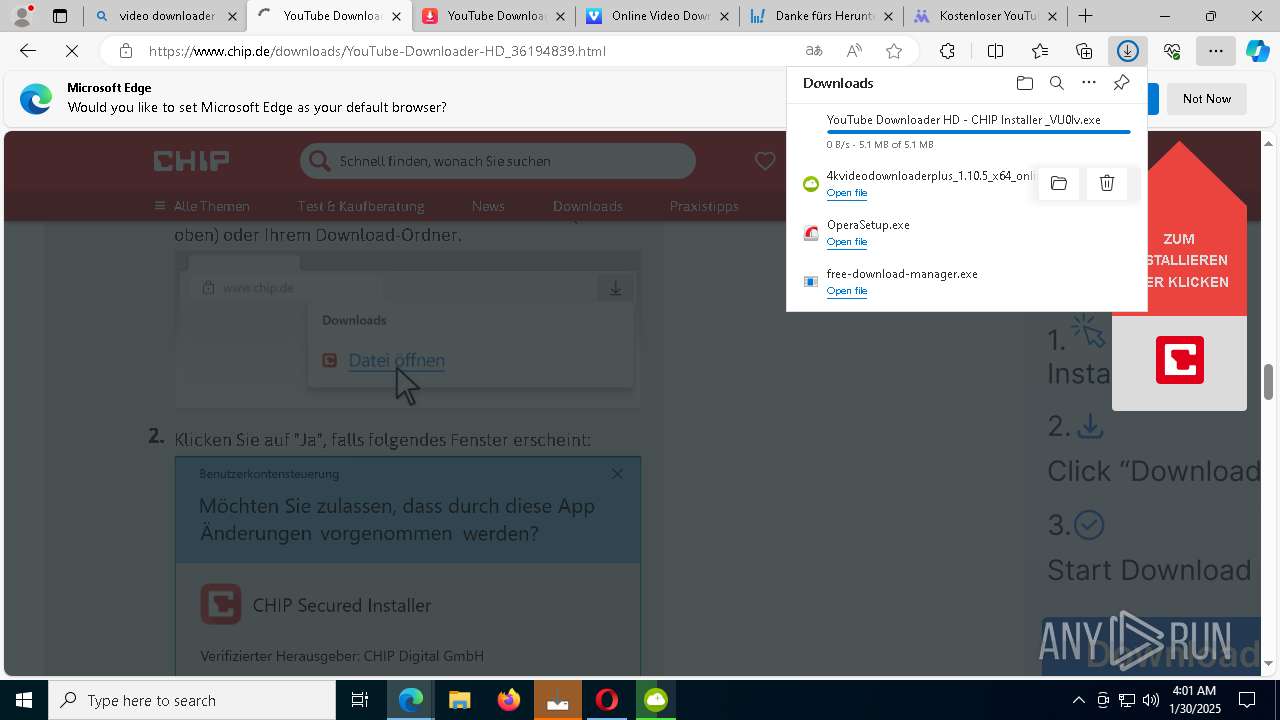
Task: Open file link for 4kvideodownloaderplus
Action: tap(846, 193)
